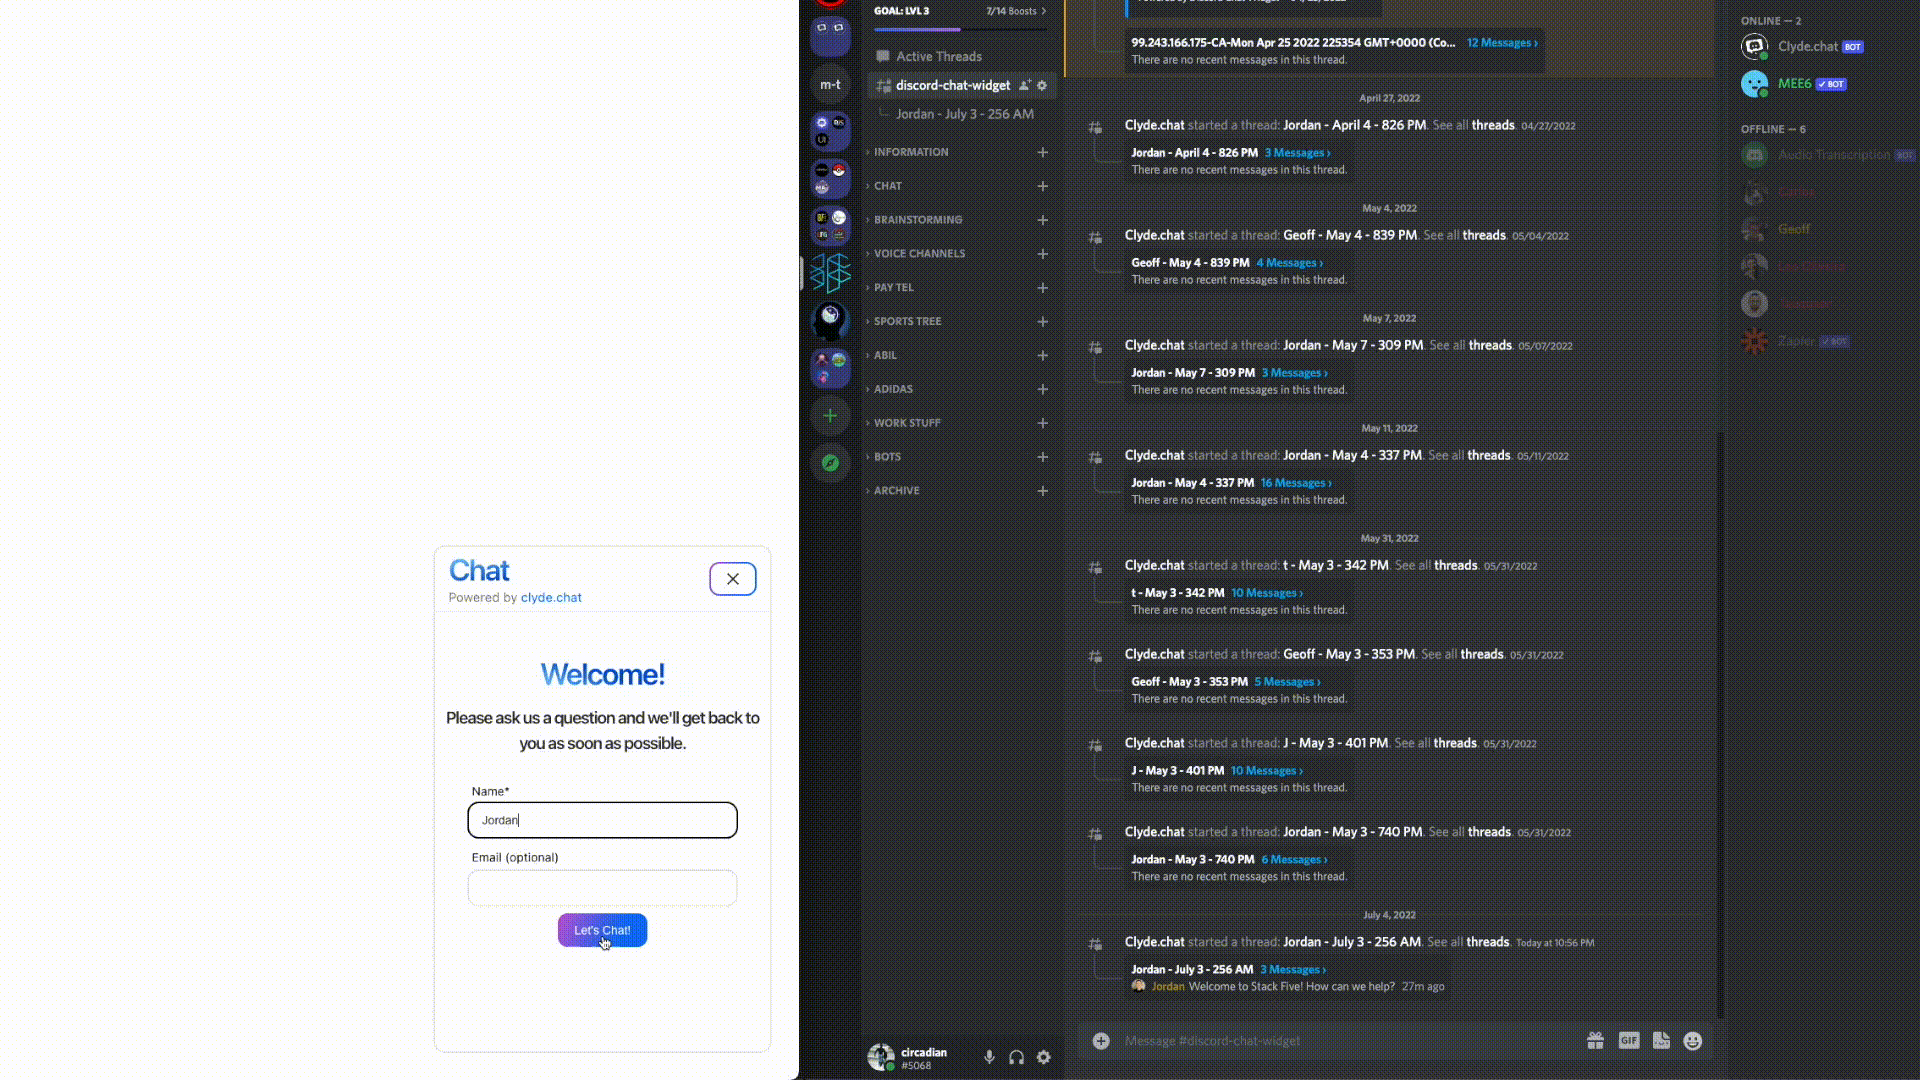Click the attachment/plus icon in message bar

[x=1101, y=1040]
